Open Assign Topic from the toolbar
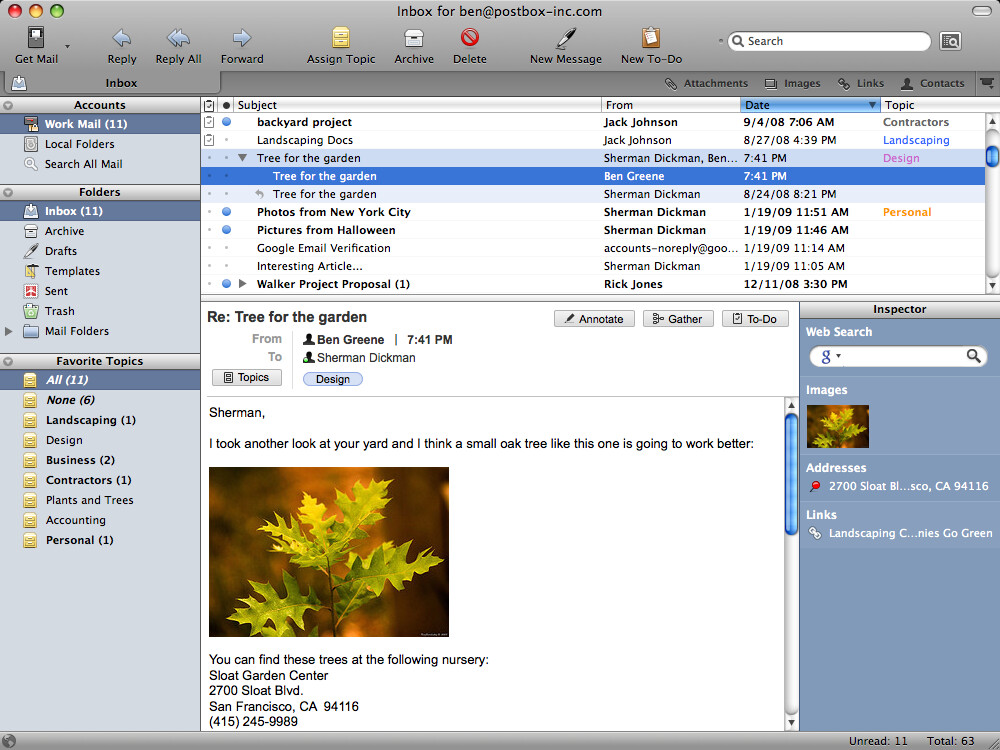1000x750 pixels. [341, 40]
